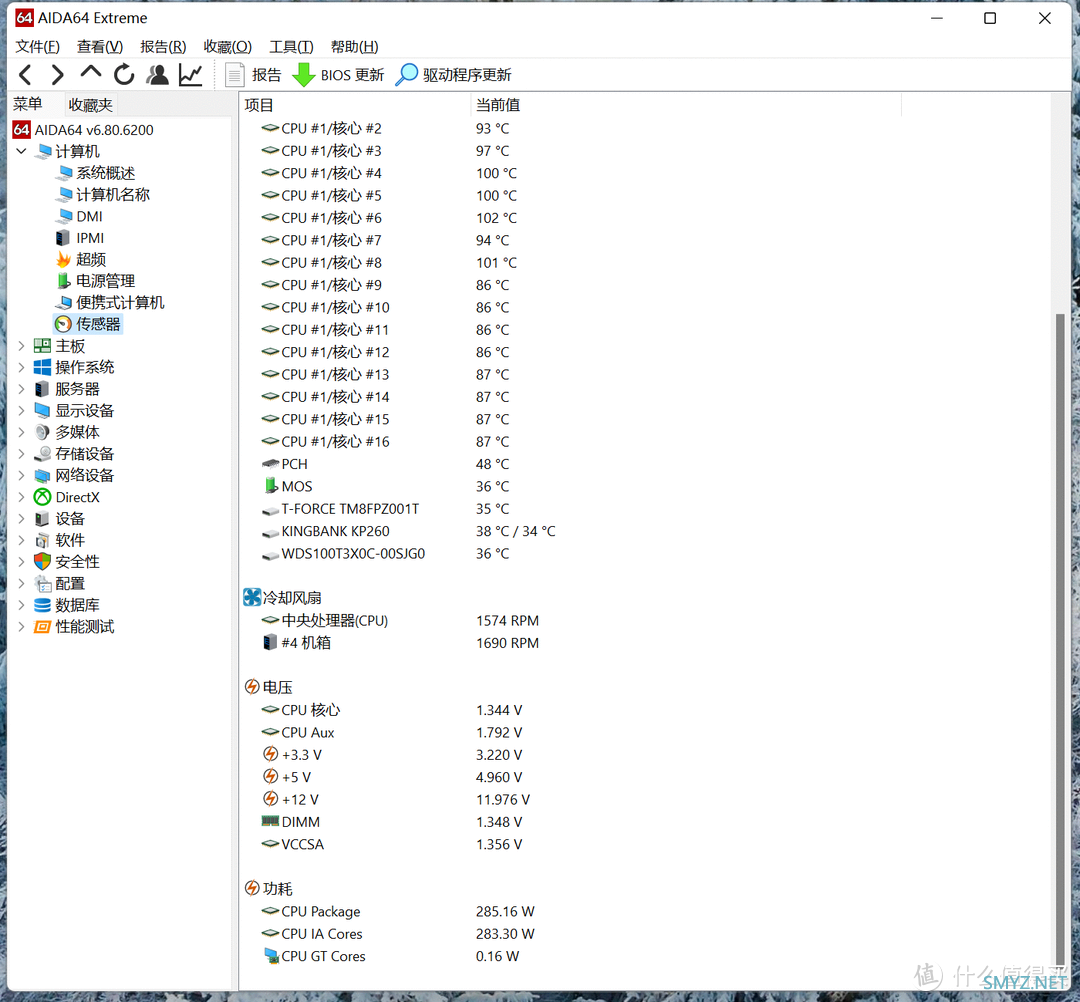This screenshot has width=1080, height=1002.
Task: Click the DirectX Xbox icon
Action: point(42,497)
